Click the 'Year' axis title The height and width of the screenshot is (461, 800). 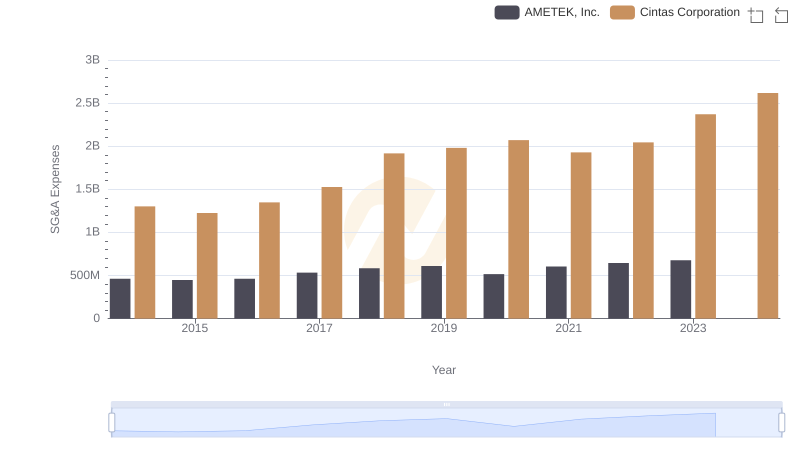(444, 370)
